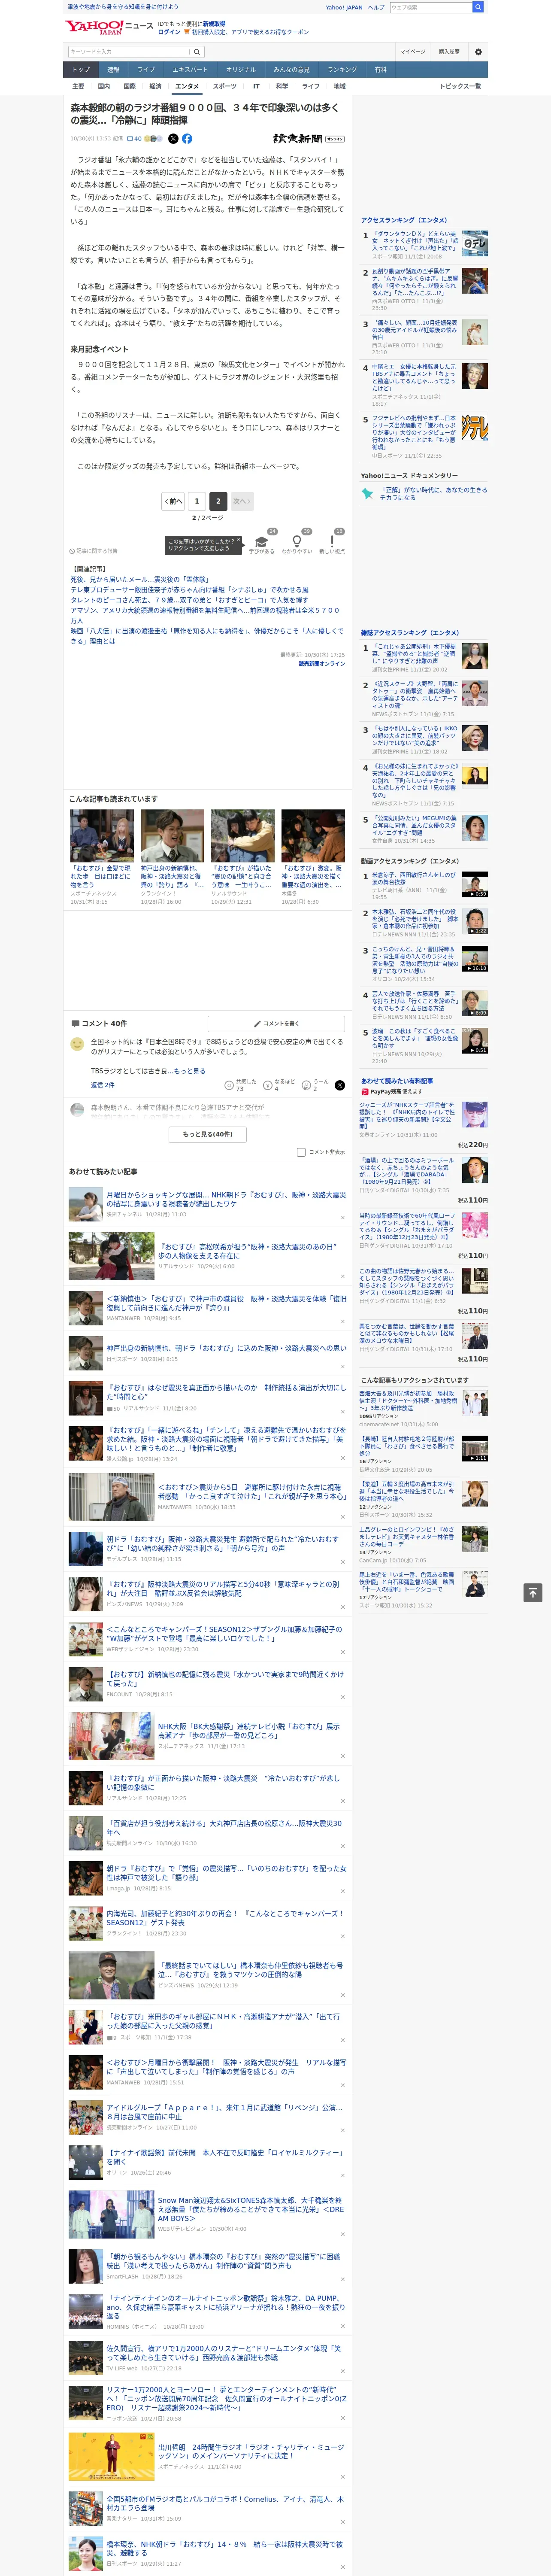Viewport: 551px width, 2576px height.
Task: Select the スポーツ category
Action: point(225,86)
